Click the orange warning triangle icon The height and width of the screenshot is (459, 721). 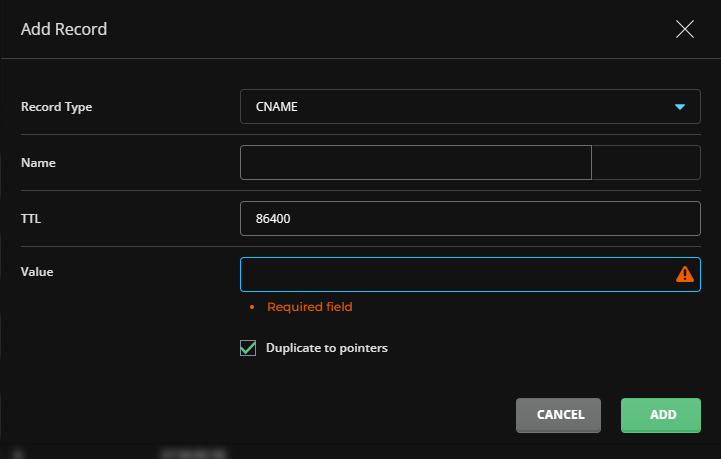685,274
